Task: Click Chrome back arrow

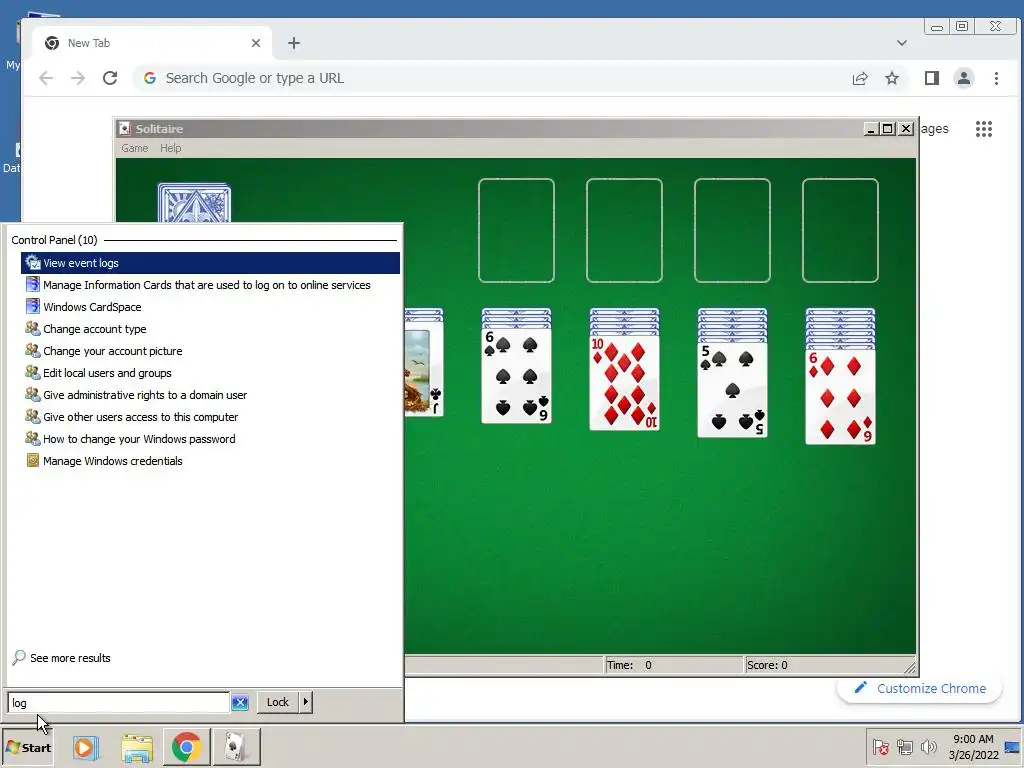Action: coord(46,78)
